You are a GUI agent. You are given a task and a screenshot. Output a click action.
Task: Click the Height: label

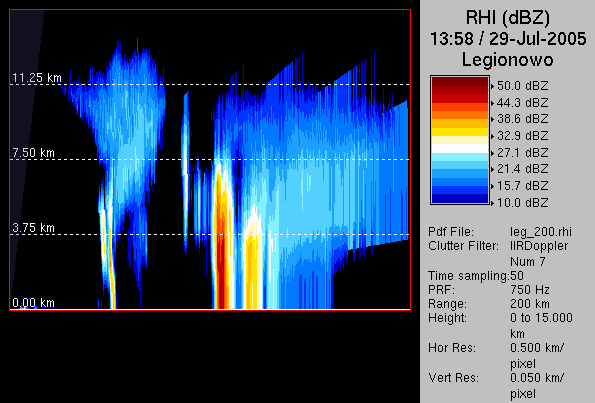pos(447,318)
